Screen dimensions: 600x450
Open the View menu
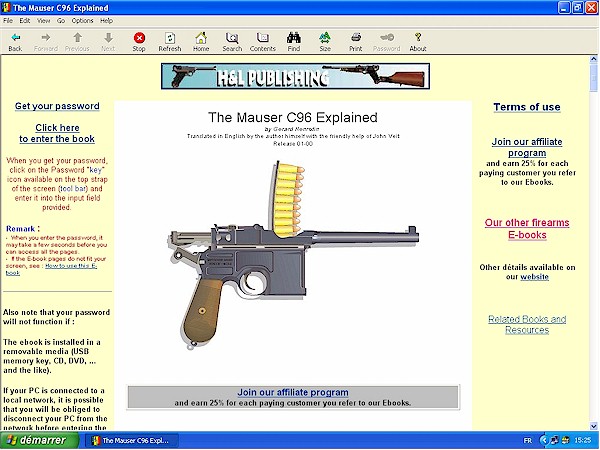pyautogui.click(x=43, y=21)
